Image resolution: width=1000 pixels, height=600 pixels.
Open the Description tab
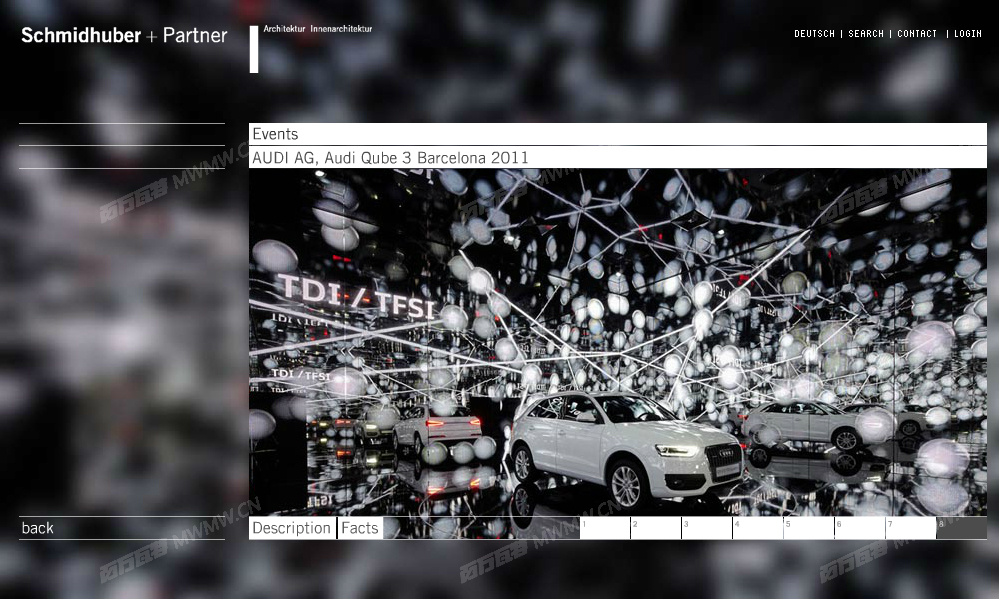pos(292,528)
